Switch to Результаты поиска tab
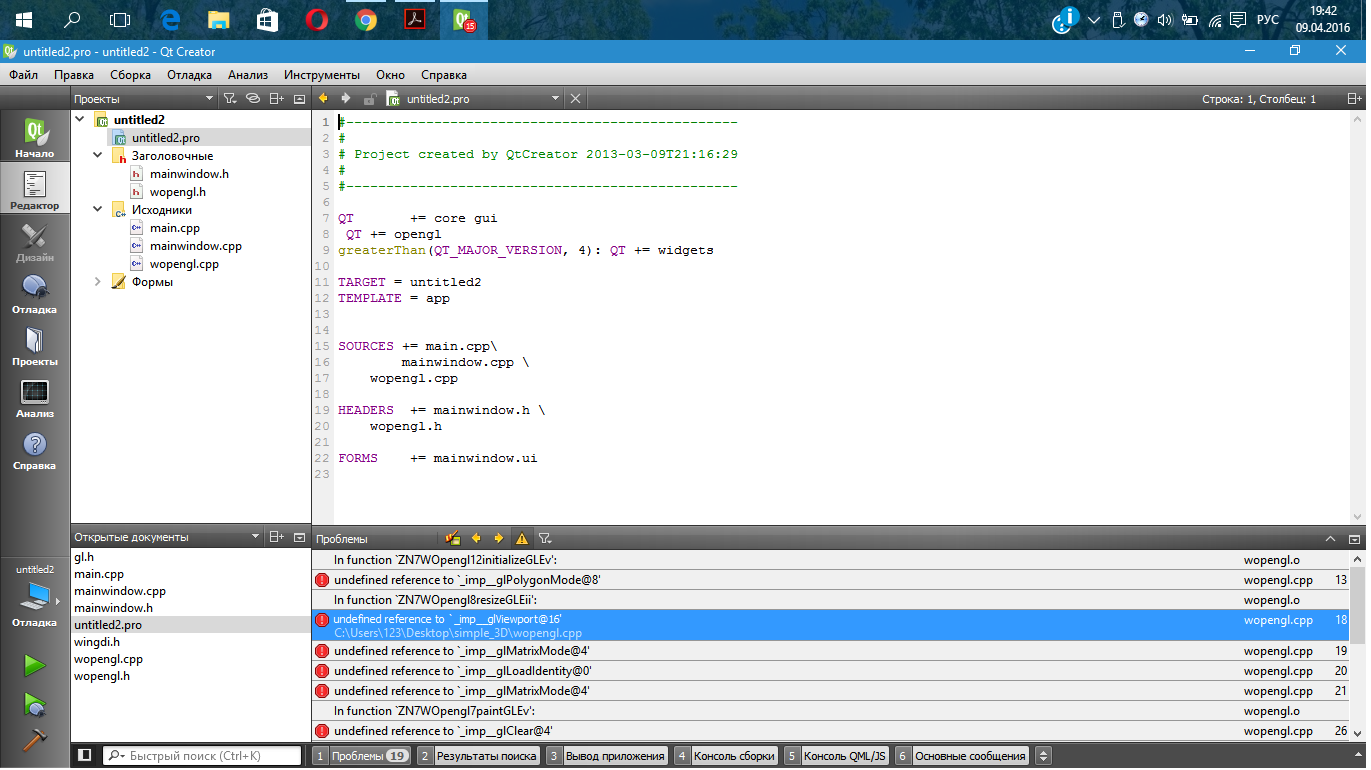Screen dimensions: 1371x770 point(478,756)
